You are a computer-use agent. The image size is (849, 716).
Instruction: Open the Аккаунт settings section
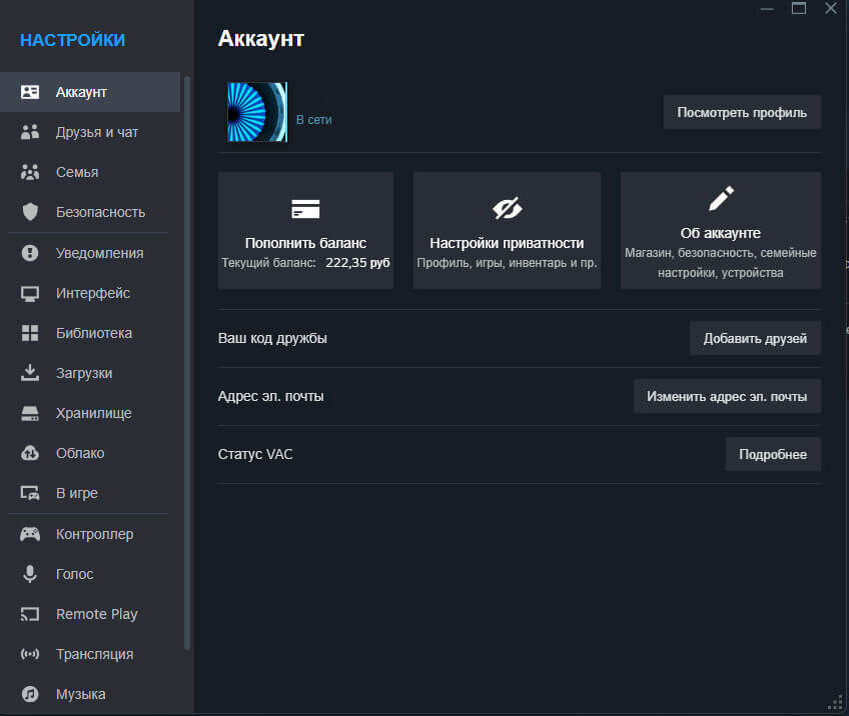click(90, 92)
